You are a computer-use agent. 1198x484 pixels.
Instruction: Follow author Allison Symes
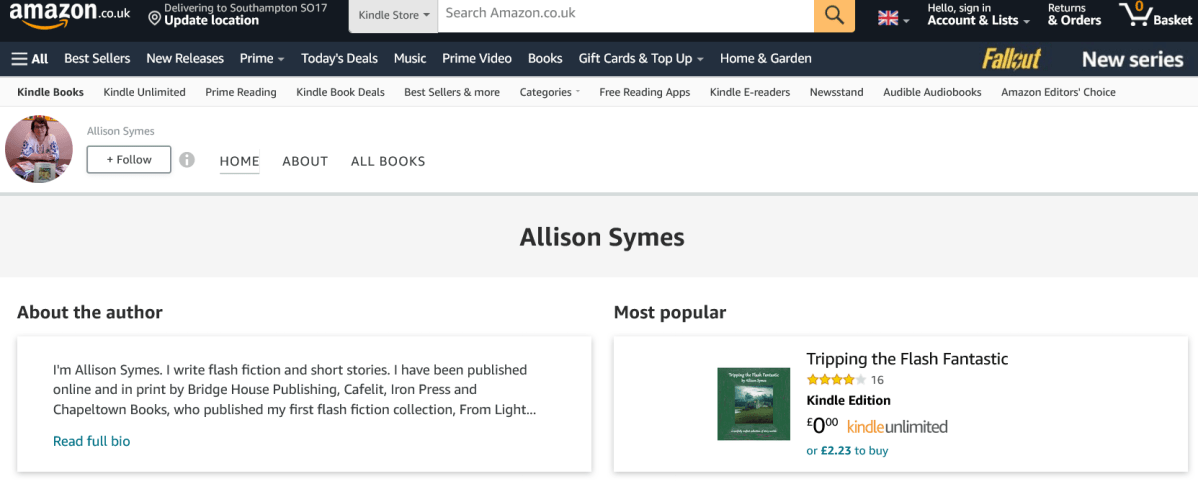(129, 159)
